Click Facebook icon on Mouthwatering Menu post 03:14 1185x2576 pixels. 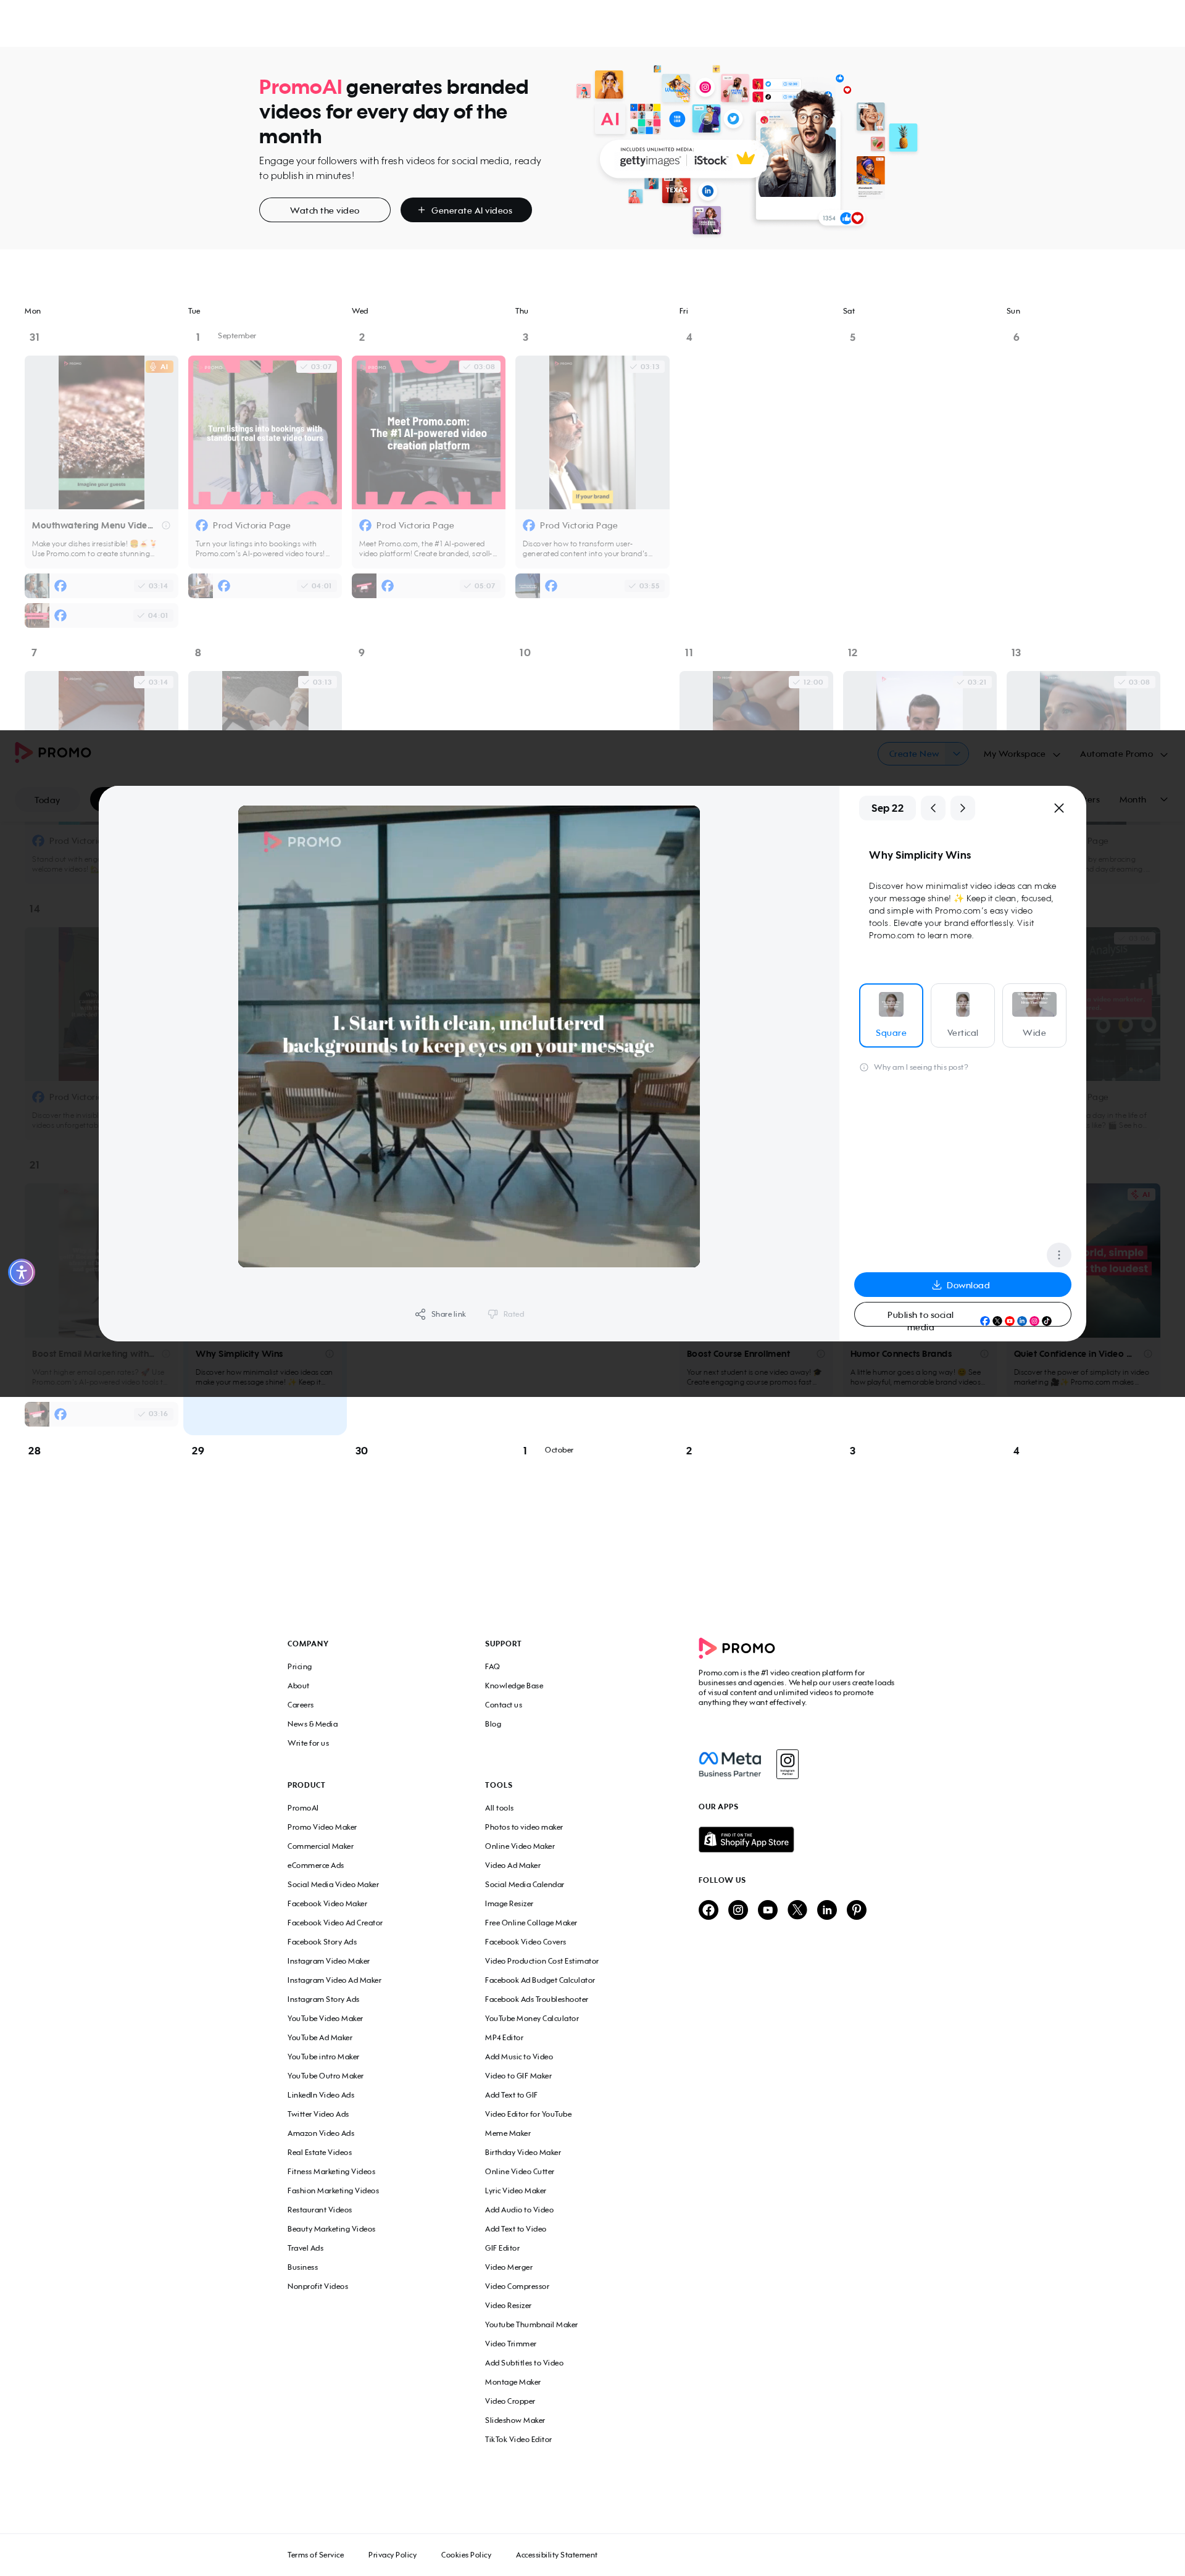tap(61, 586)
